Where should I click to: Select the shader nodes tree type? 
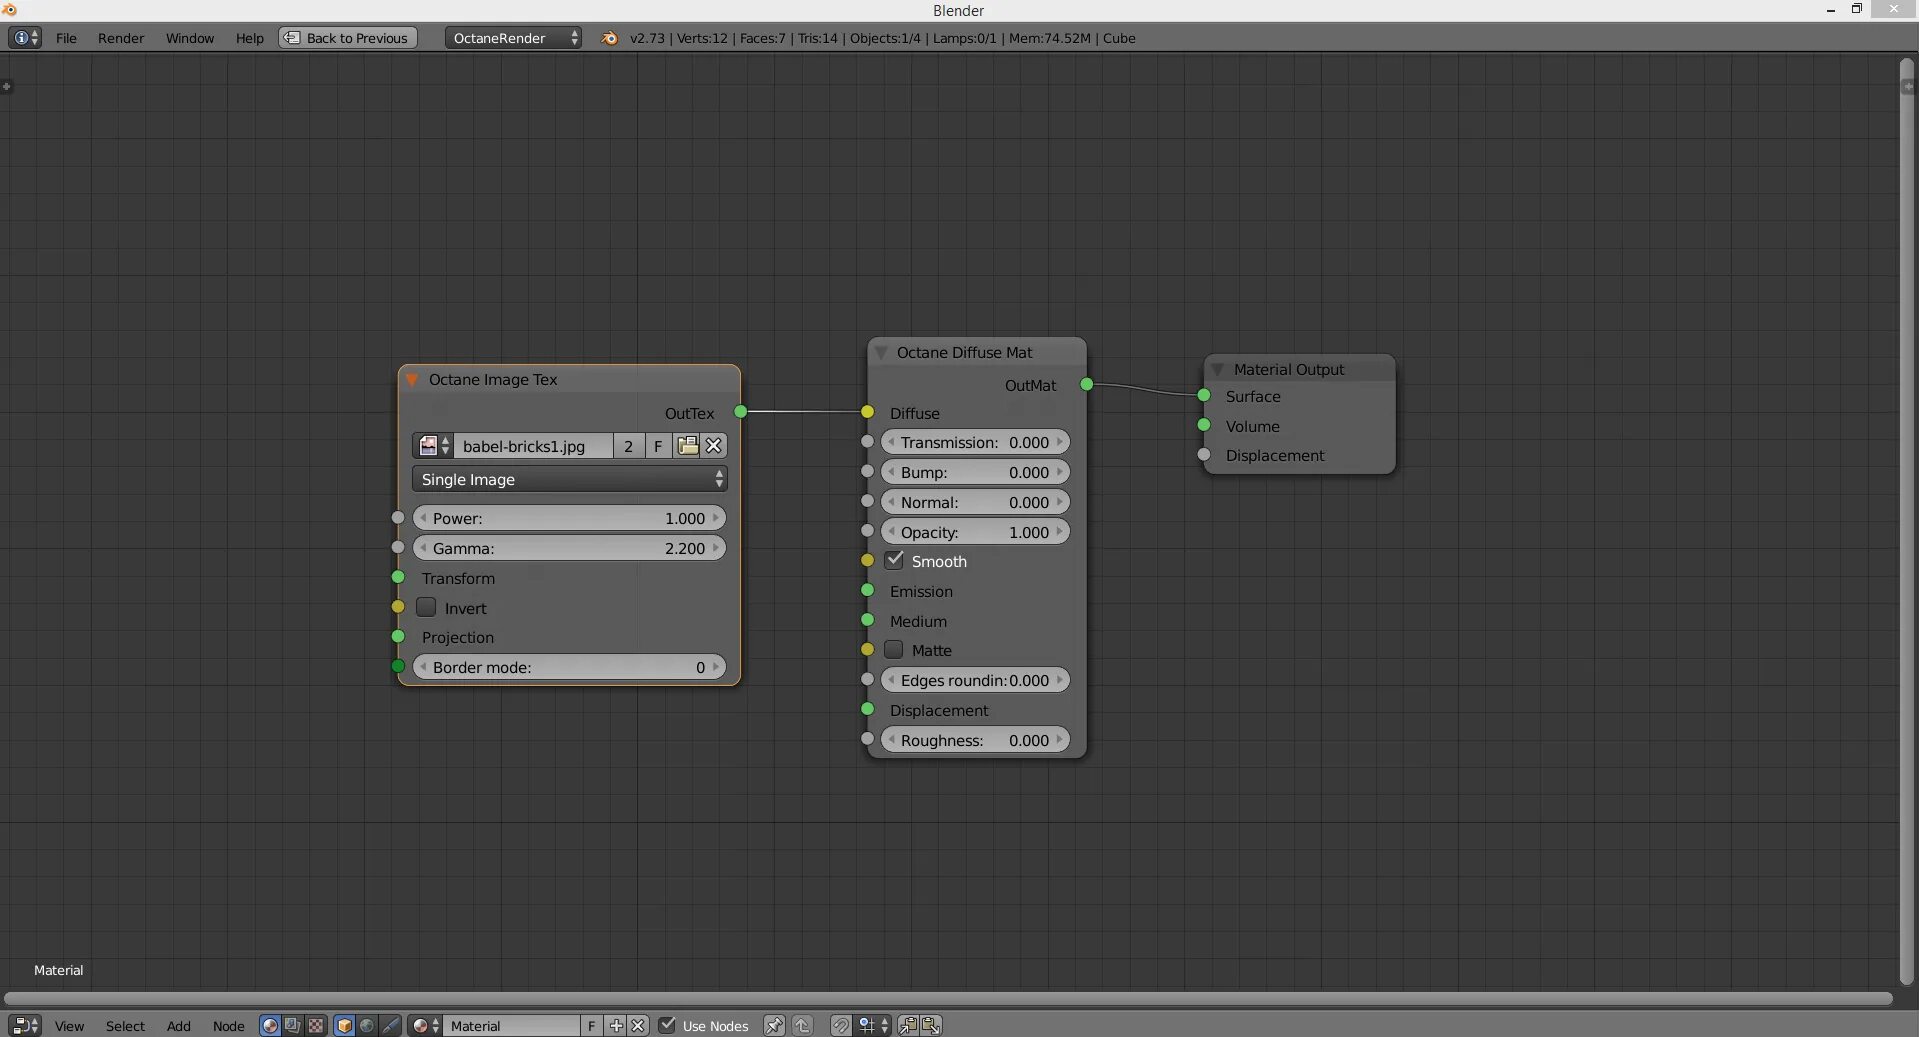(x=270, y=1025)
